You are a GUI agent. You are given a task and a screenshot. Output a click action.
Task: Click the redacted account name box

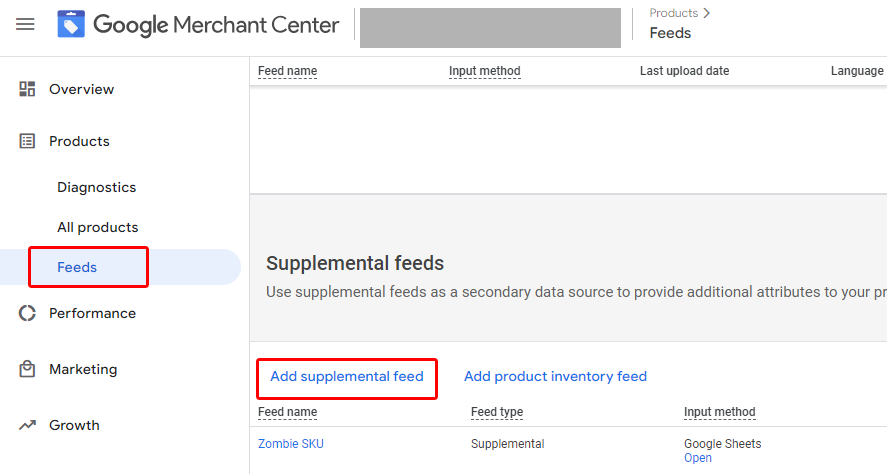pyautogui.click(x=490, y=27)
